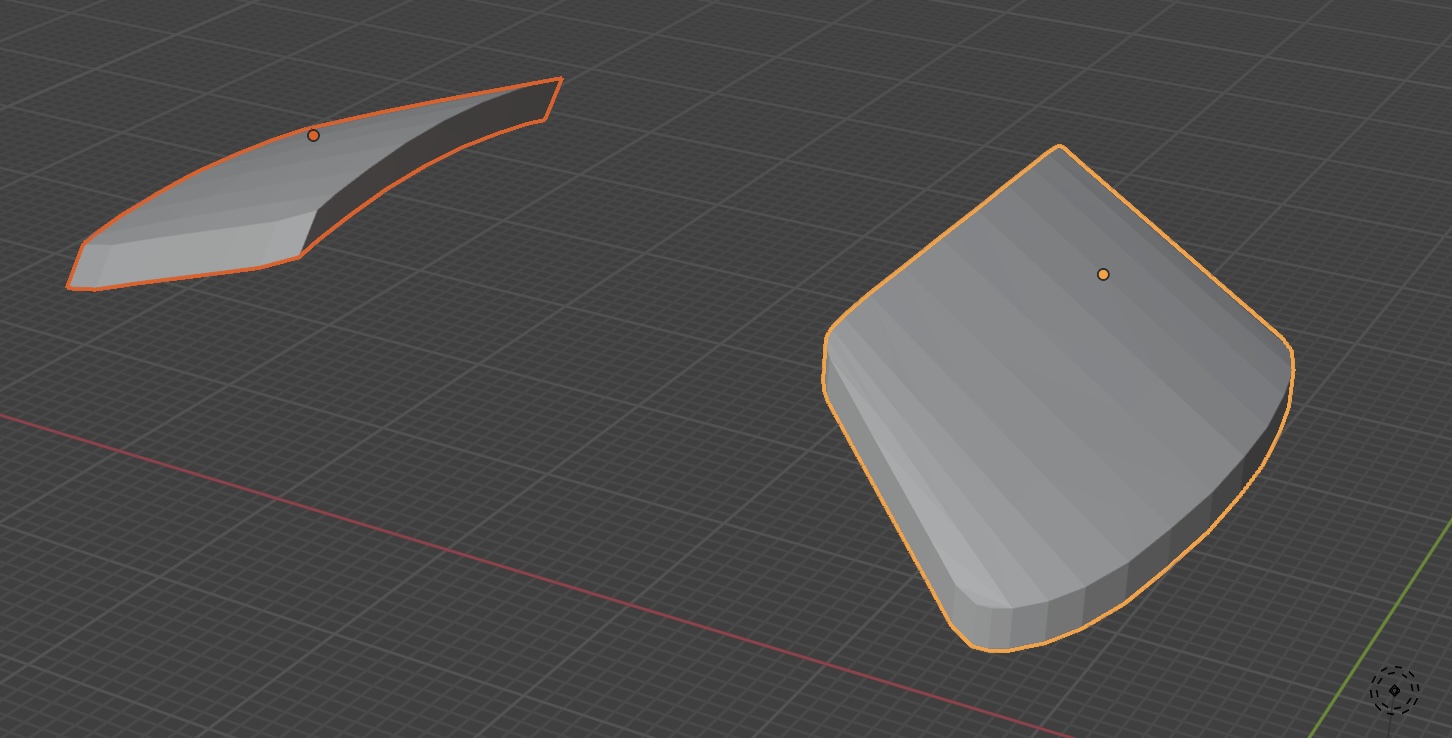Click empty grid space between the two meshes
The height and width of the screenshot is (738, 1452).
click(x=650, y=300)
